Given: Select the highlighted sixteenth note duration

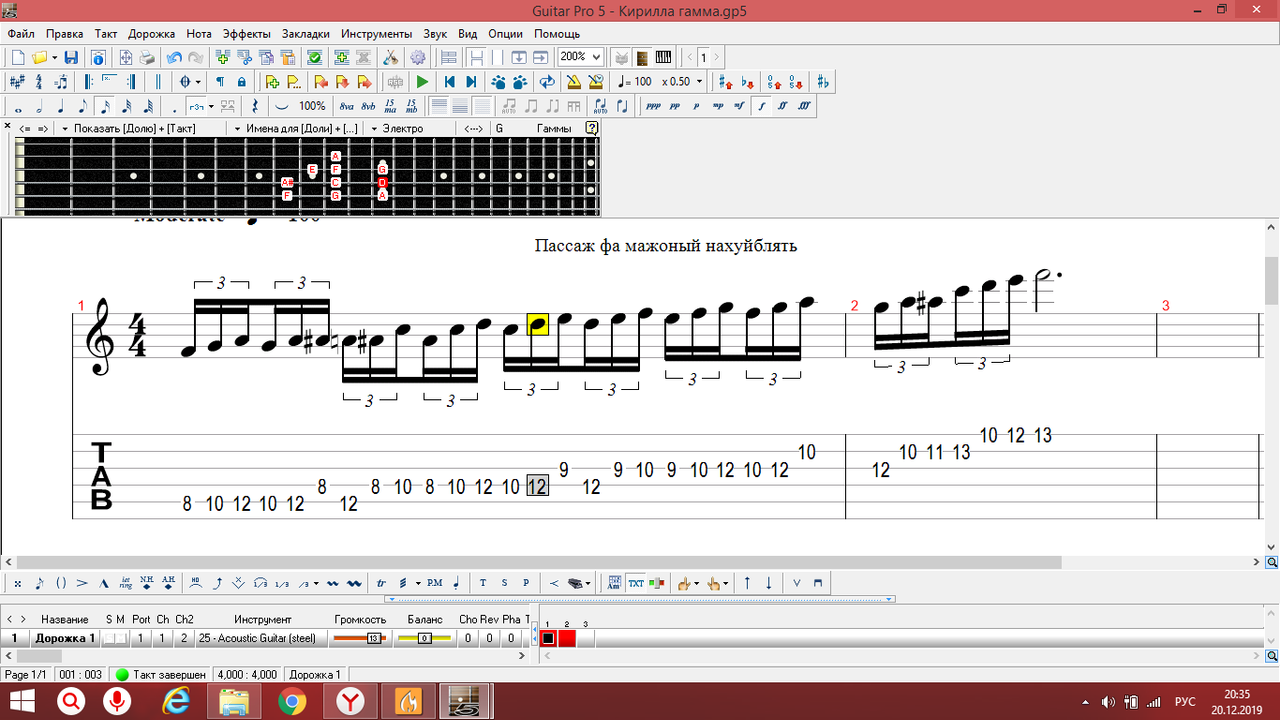Looking at the screenshot, I should tap(104, 105).
